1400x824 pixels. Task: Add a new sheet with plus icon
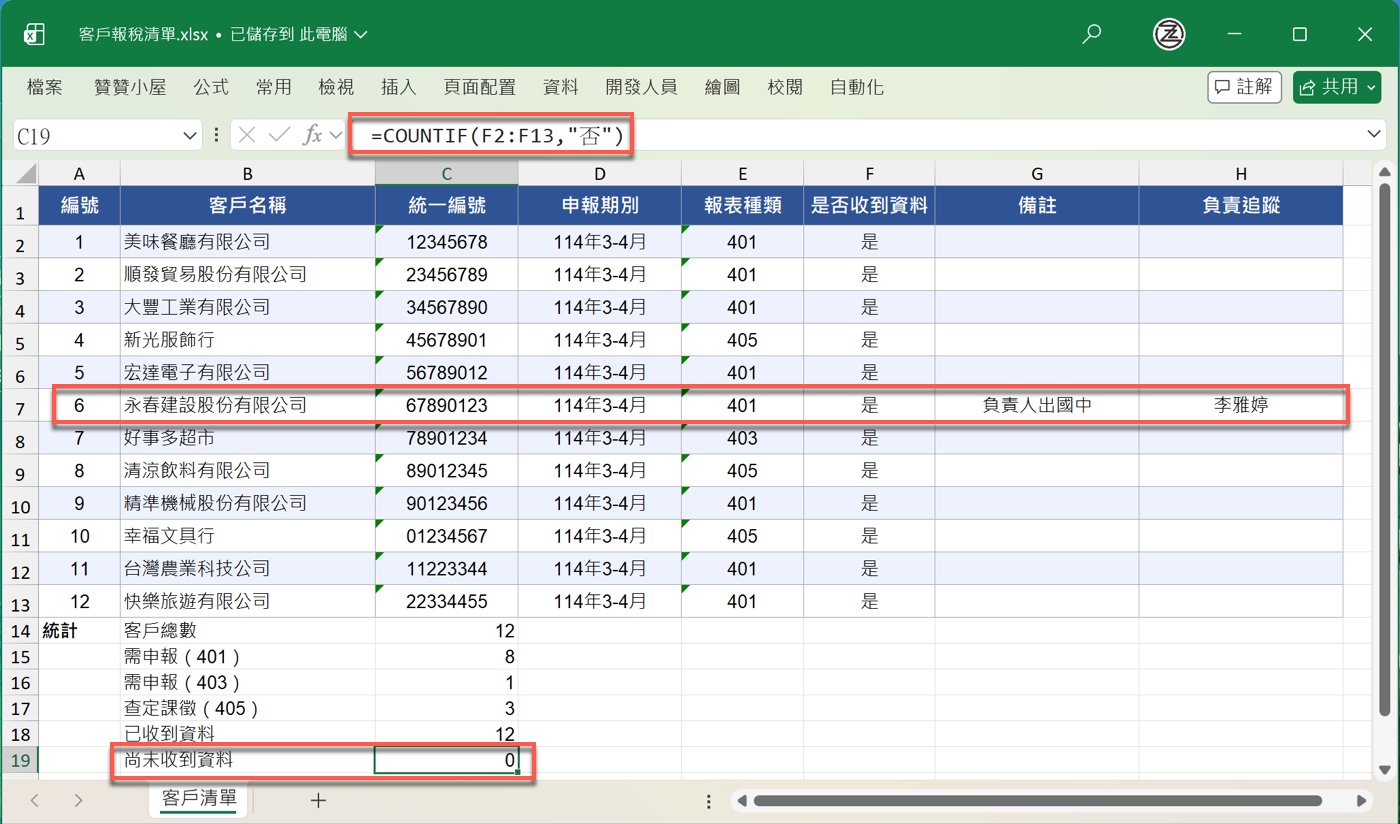318,800
